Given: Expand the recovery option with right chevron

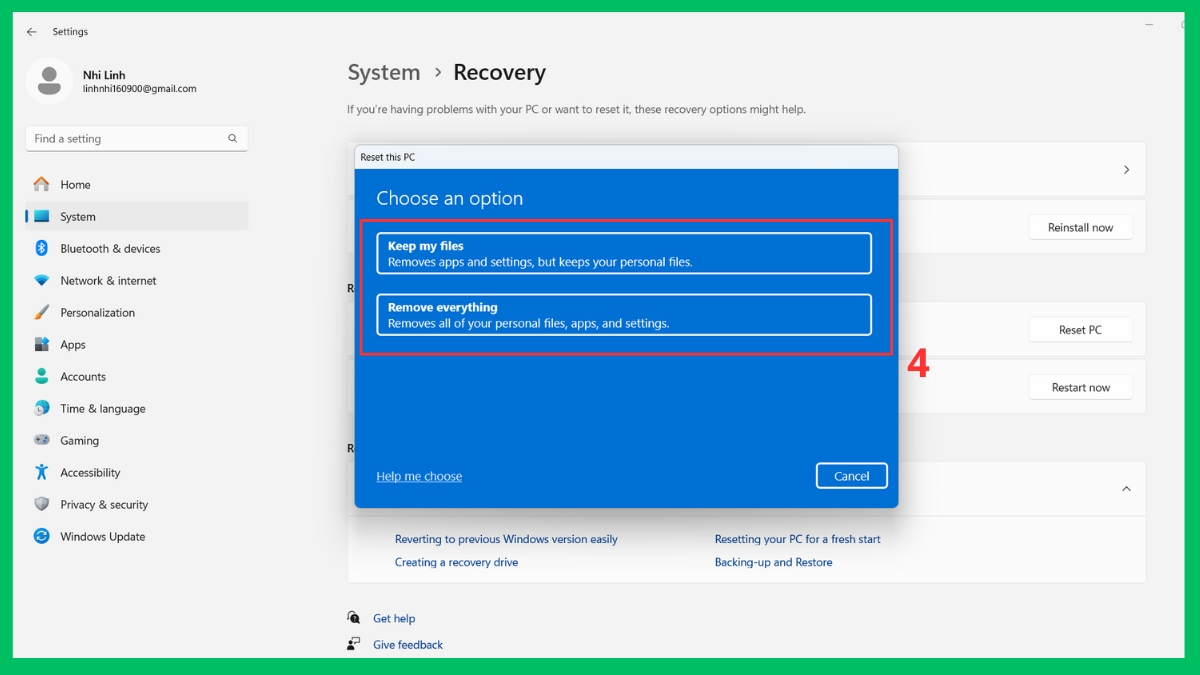Looking at the screenshot, I should point(1126,169).
